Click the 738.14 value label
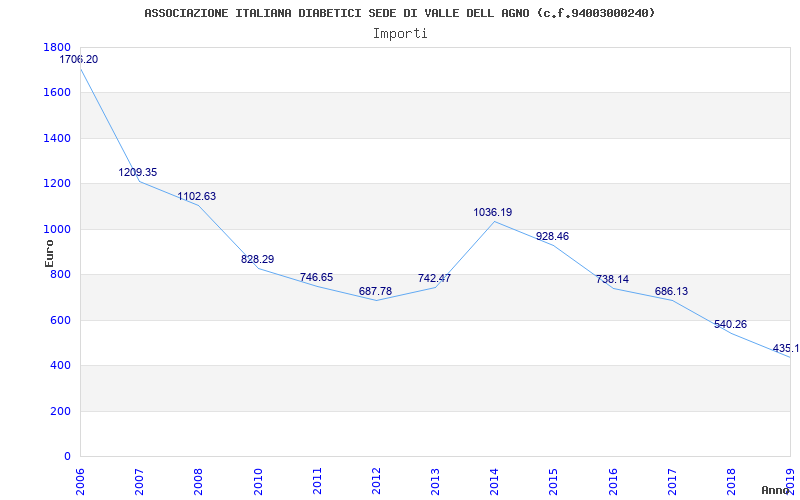This screenshot has height=500, width=800. tap(612, 279)
